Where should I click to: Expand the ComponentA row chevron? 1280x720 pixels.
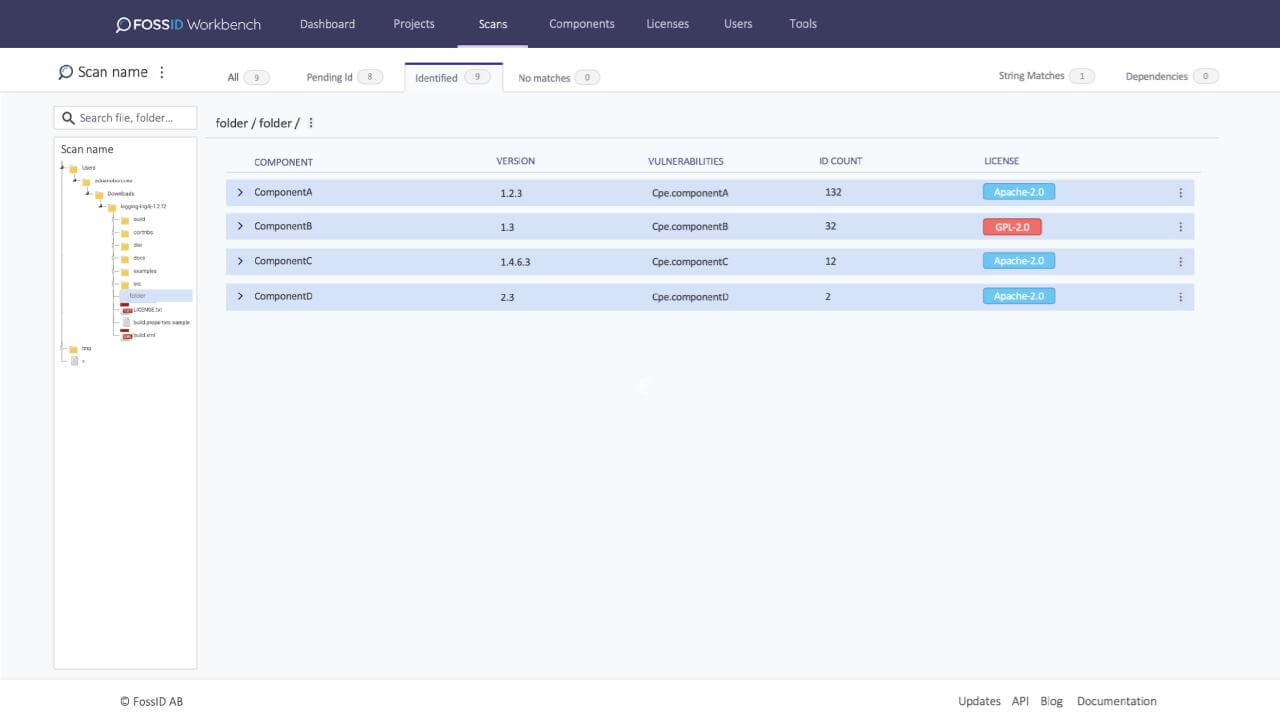pyautogui.click(x=239, y=192)
